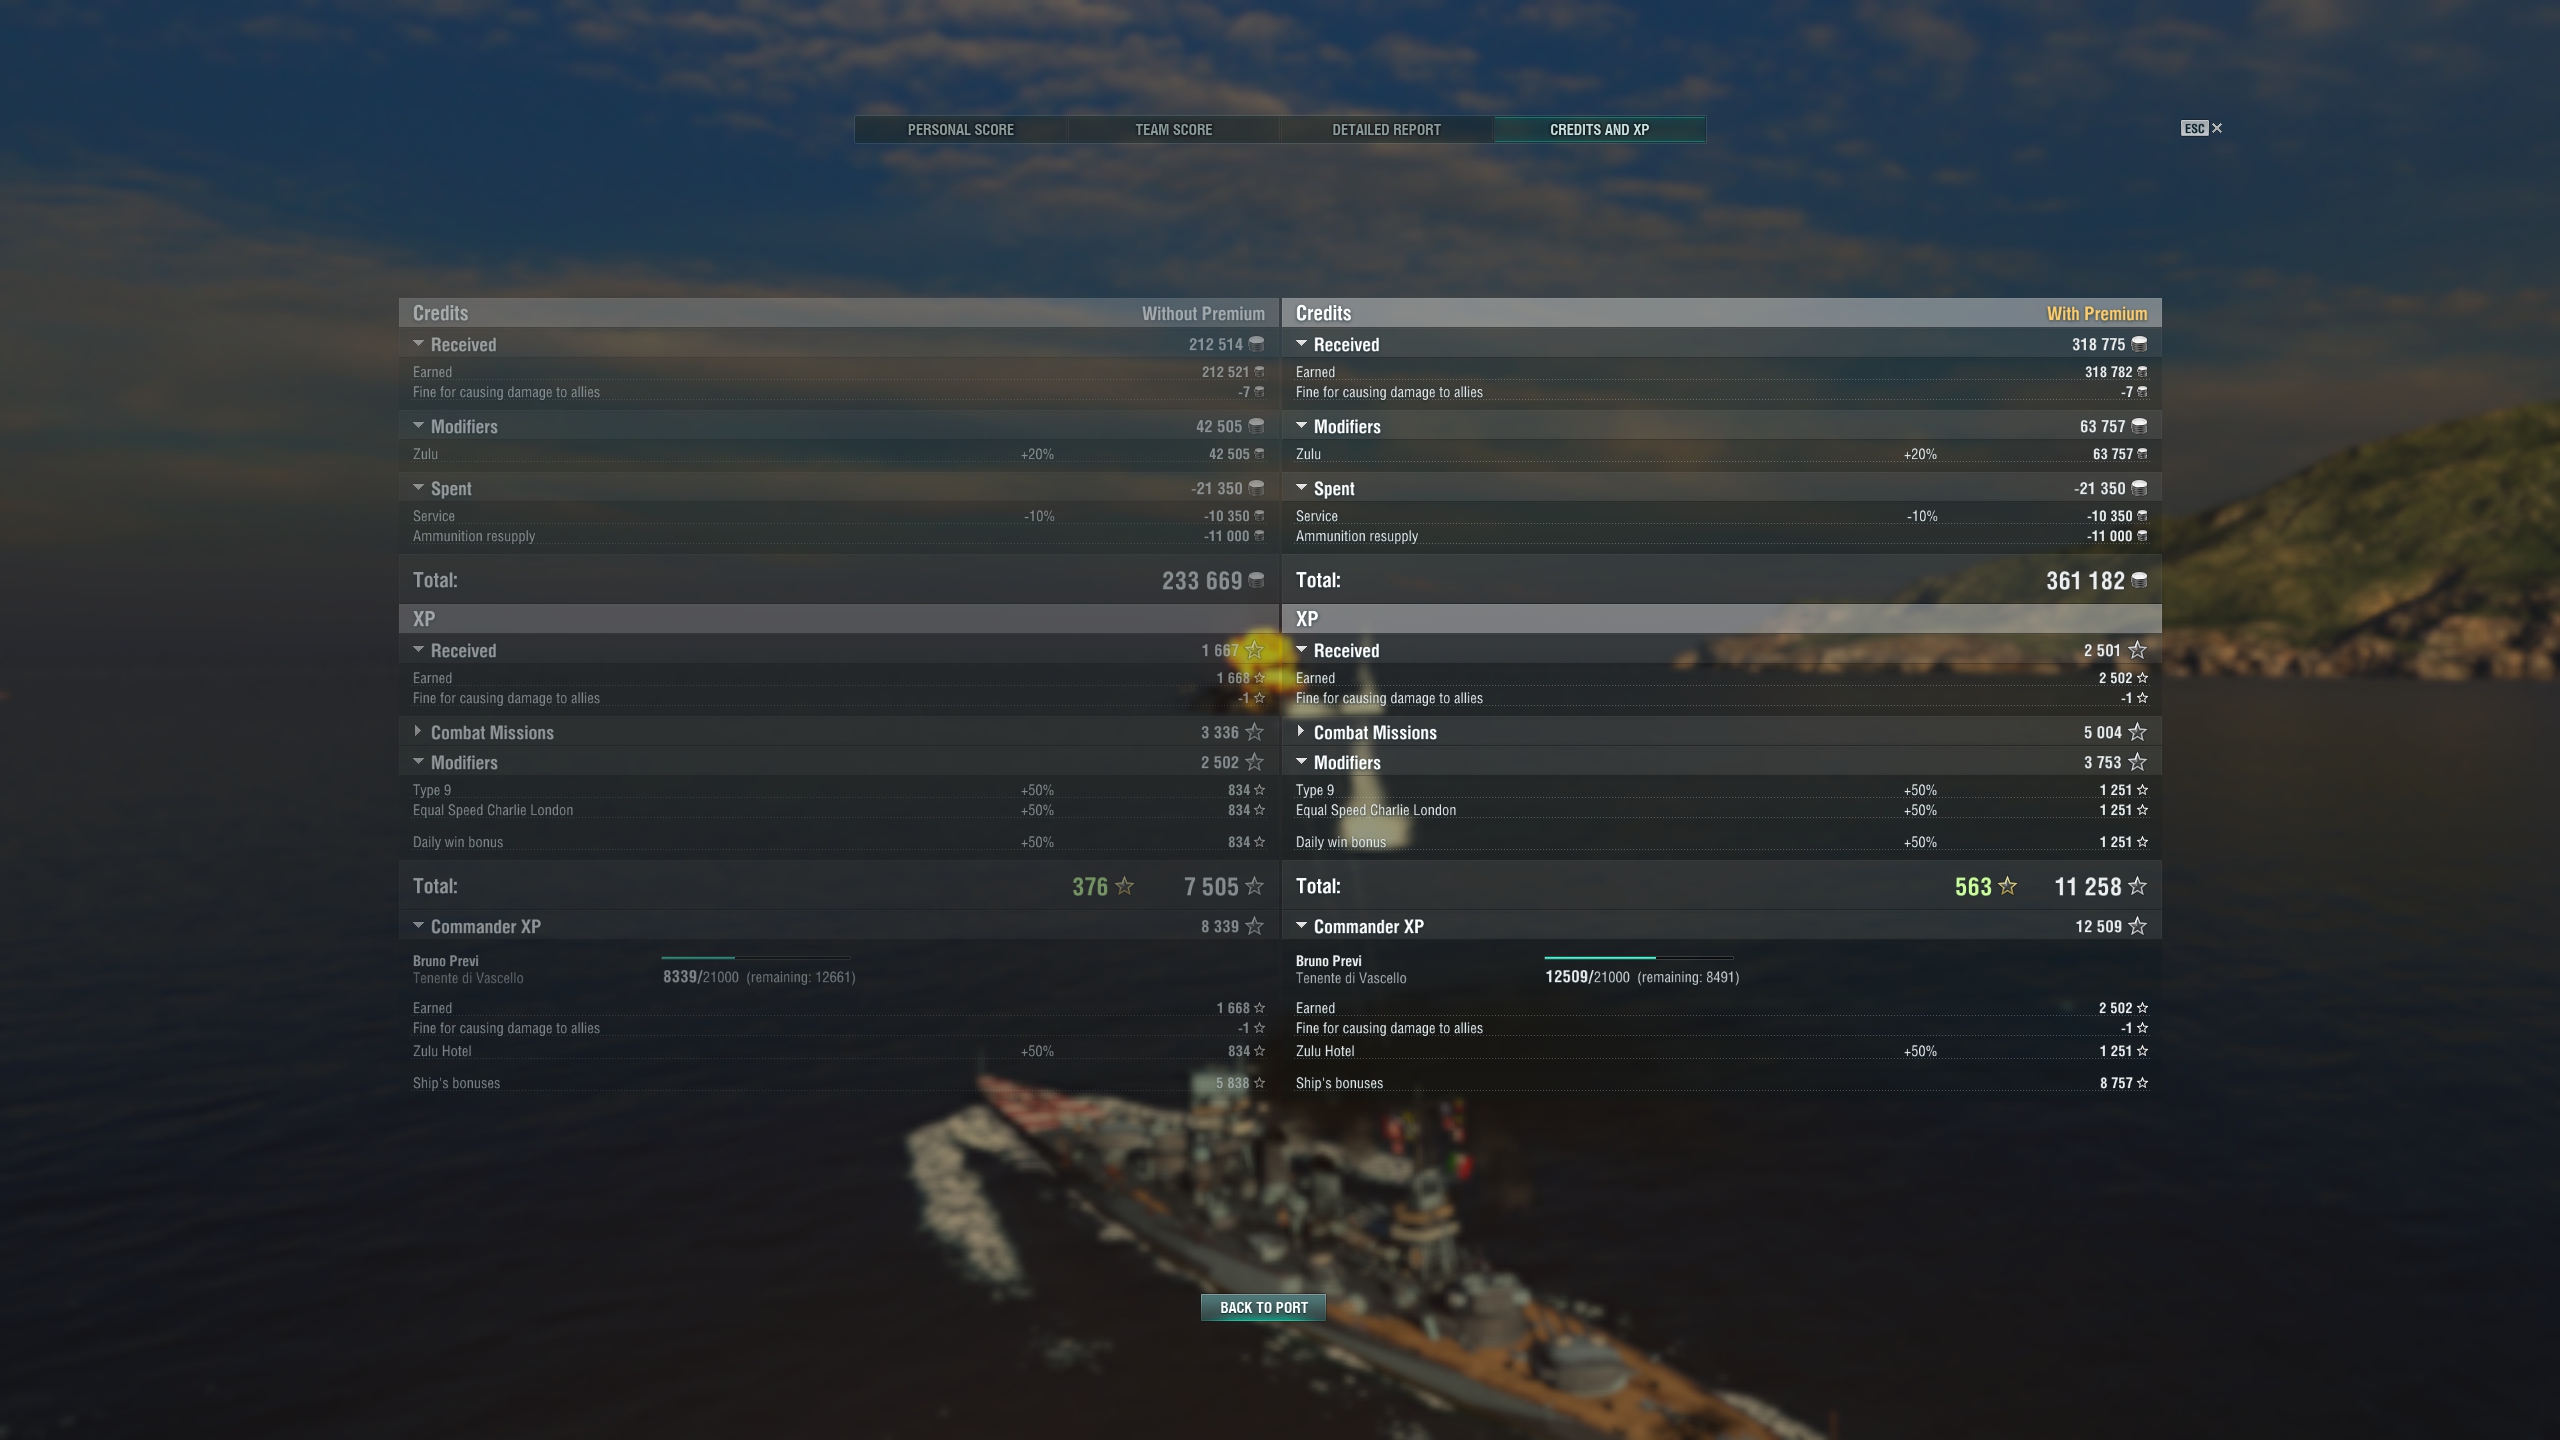Click the free XP star beside green 563
Viewport: 2560px width, 1440px height.
point(2007,886)
